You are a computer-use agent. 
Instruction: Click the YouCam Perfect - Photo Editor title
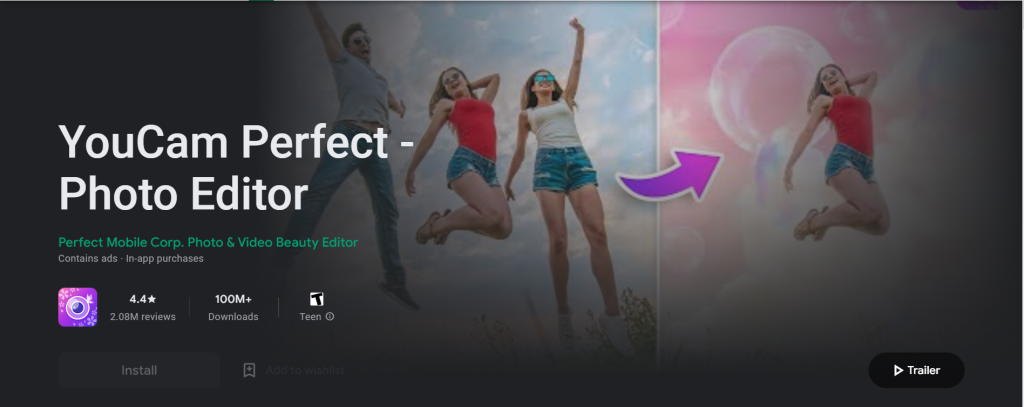[x=236, y=168]
